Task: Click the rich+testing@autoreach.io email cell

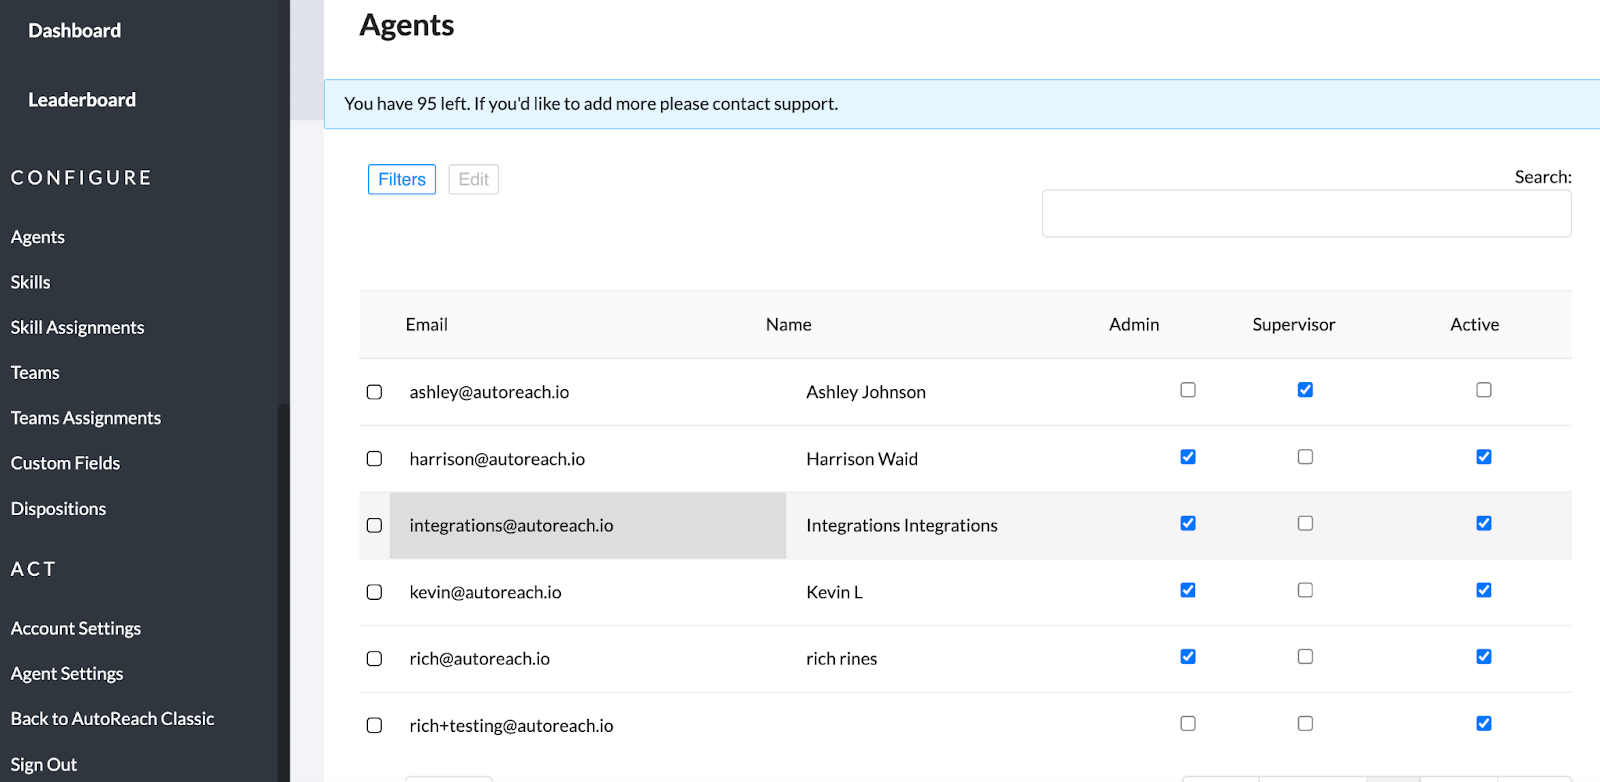Action: 588,725
